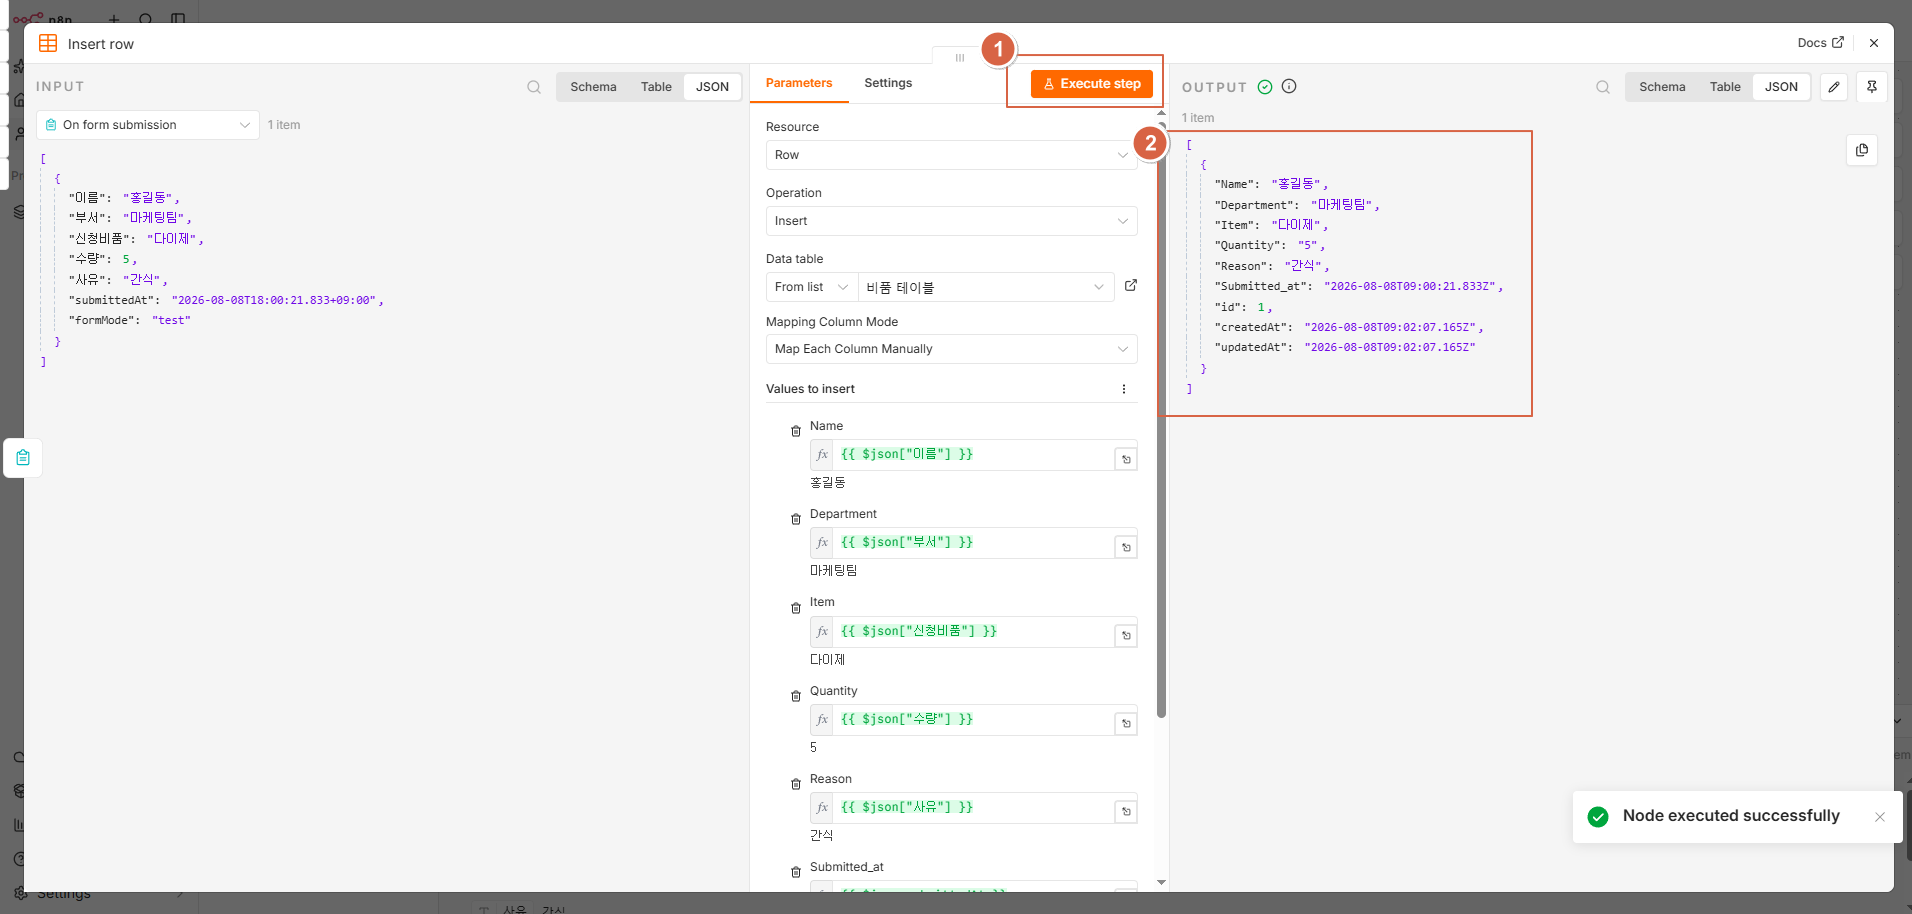Open expression editor for the Department field
1912x914 pixels.
(x=1126, y=547)
